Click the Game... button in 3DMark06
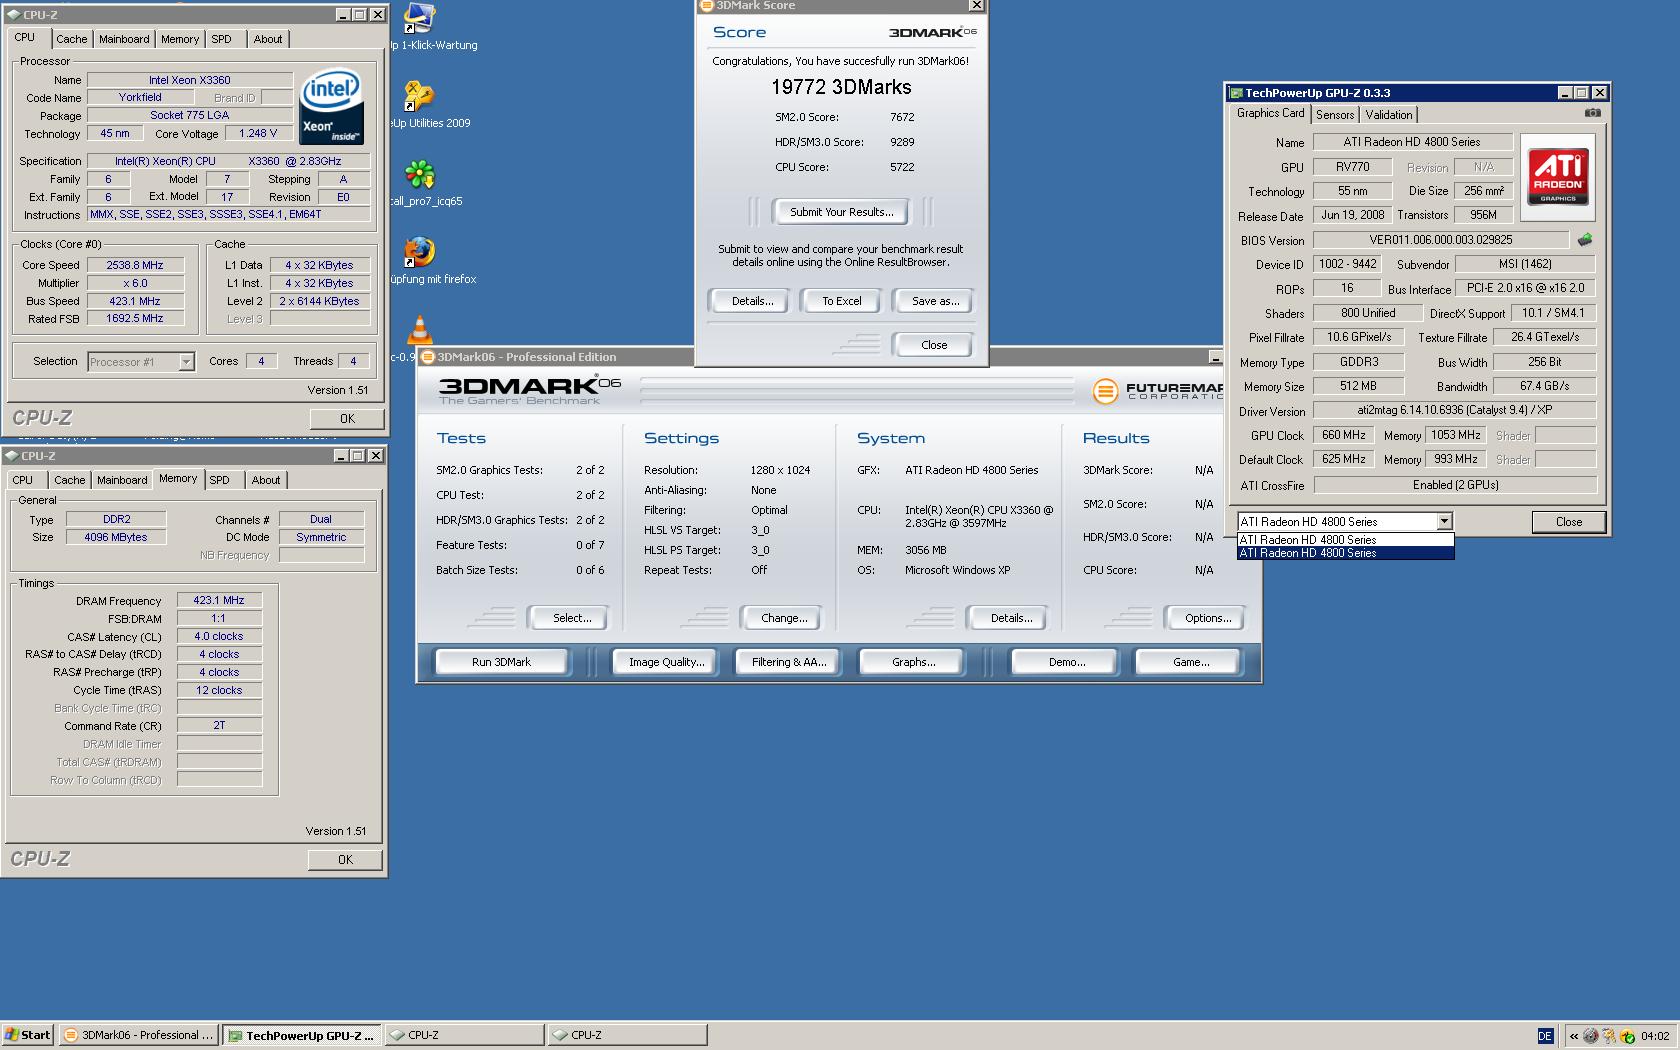Image resolution: width=1680 pixels, height=1050 pixels. 1190,662
